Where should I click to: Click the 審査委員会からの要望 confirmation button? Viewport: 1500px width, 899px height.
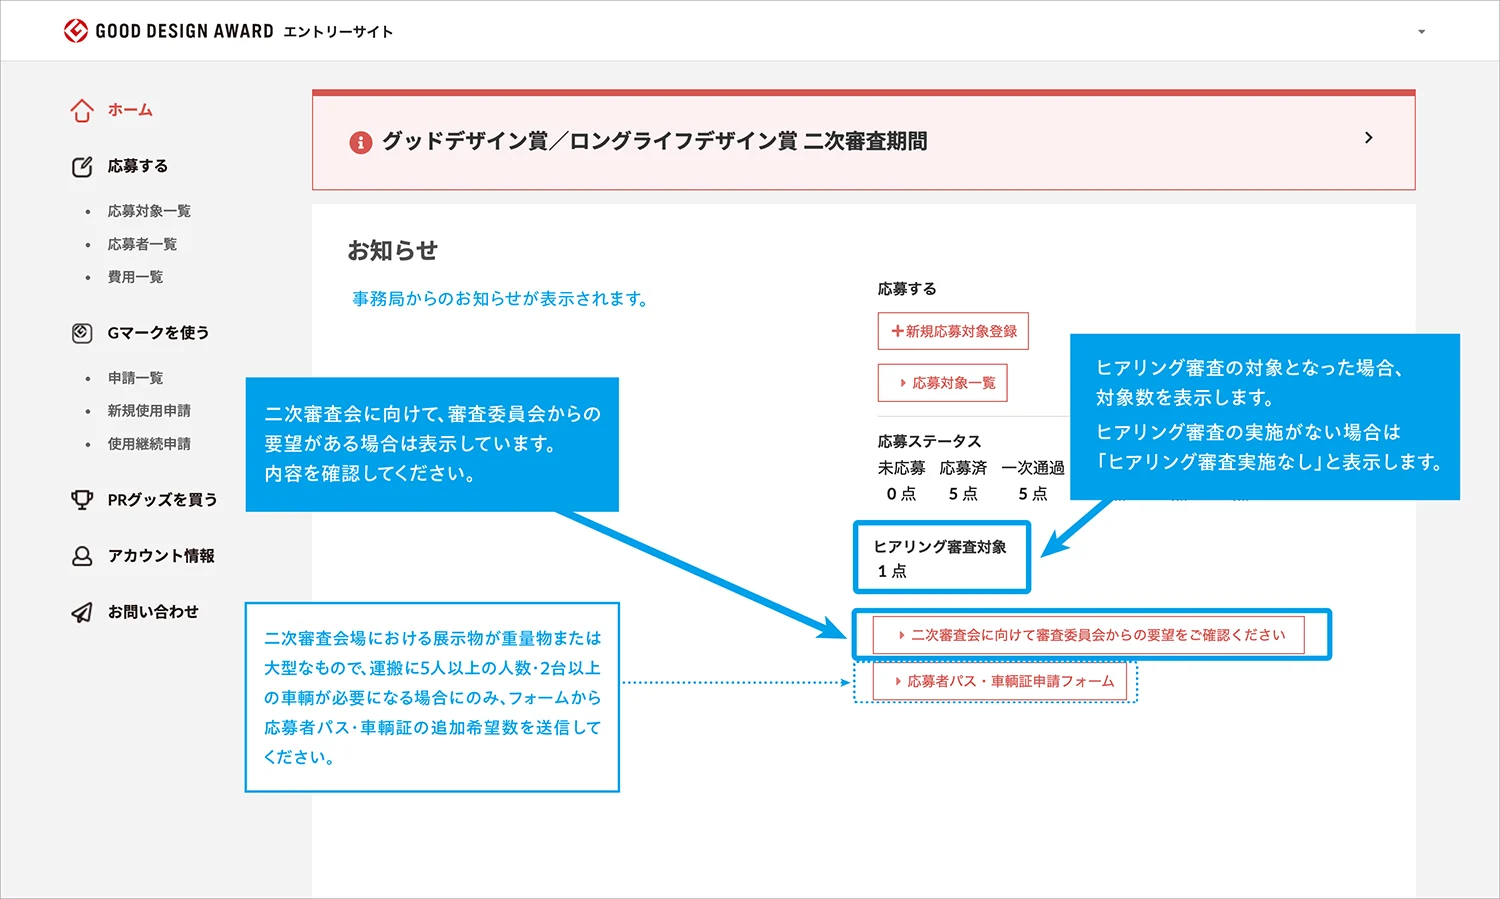(x=1092, y=634)
